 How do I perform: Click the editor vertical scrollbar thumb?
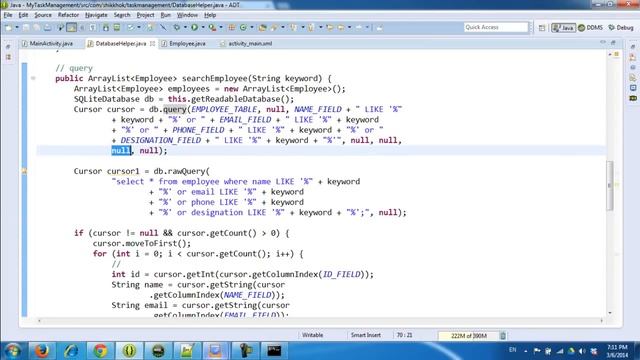[x=610, y=186]
